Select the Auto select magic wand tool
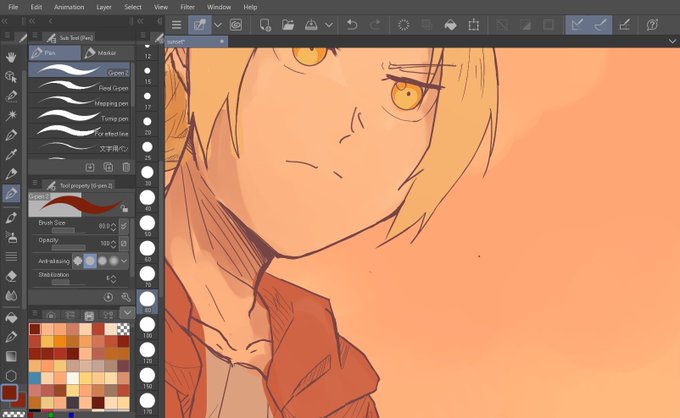The height and width of the screenshot is (418, 680). [11, 115]
